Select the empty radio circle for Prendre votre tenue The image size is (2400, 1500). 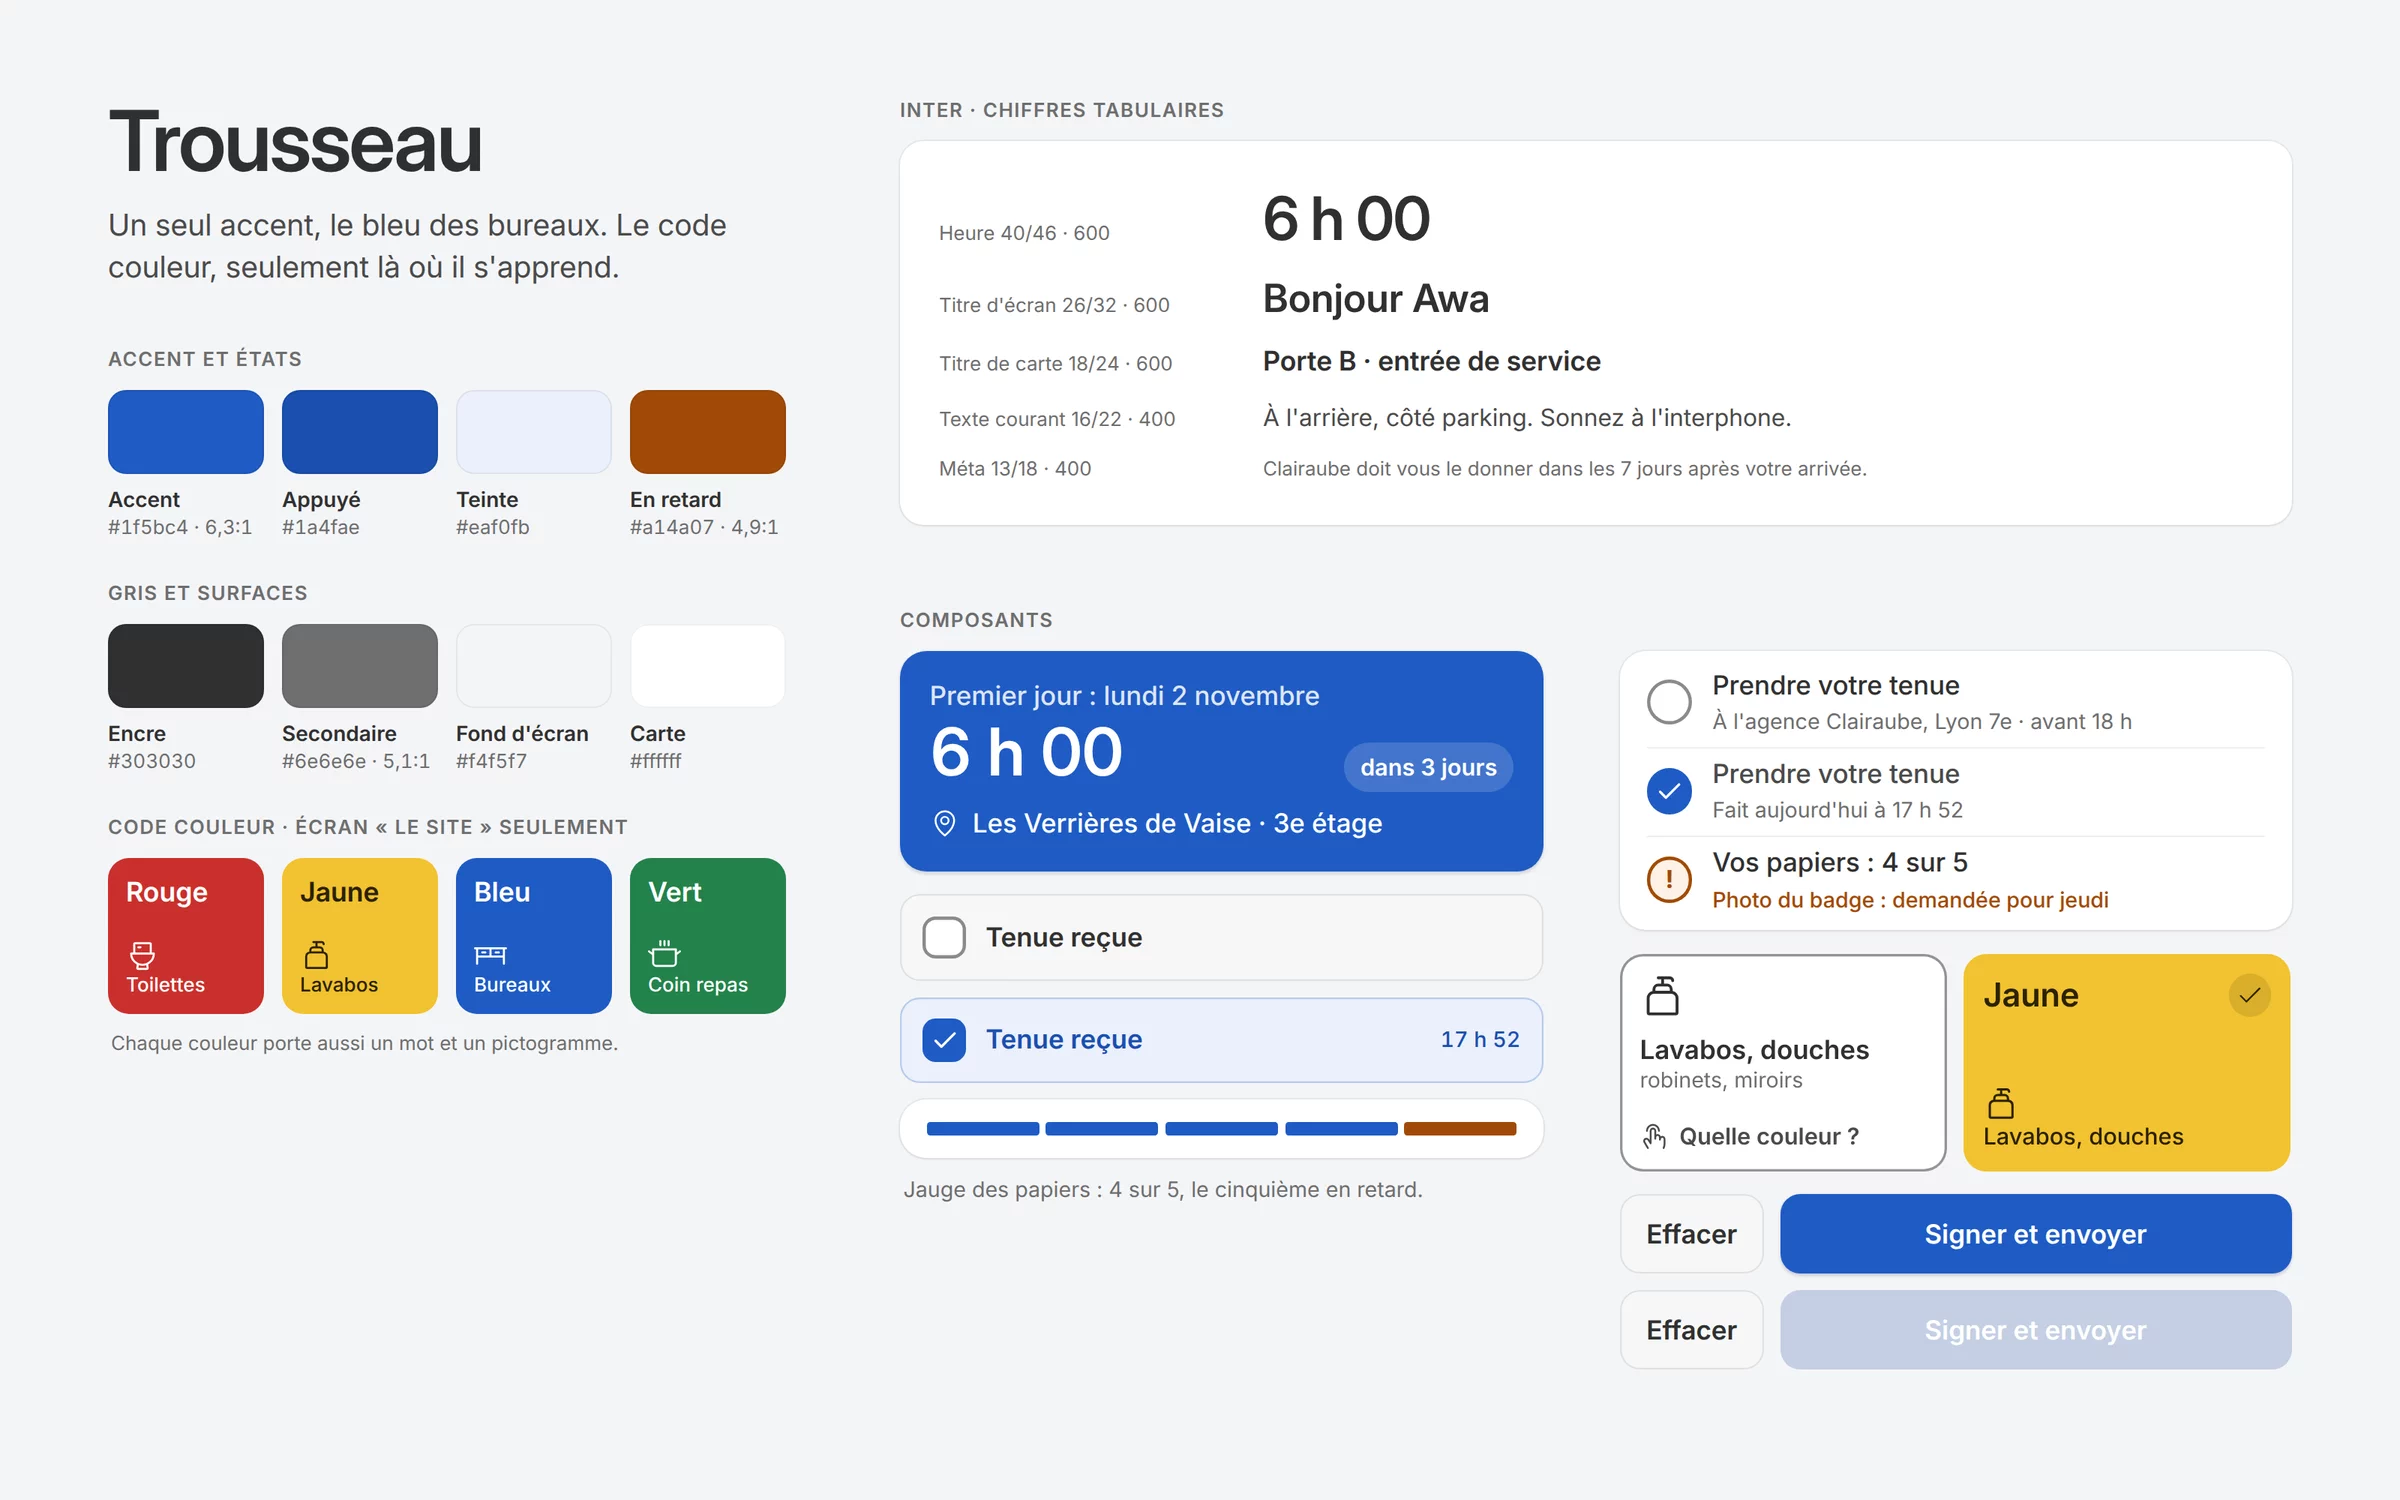coord(1669,702)
